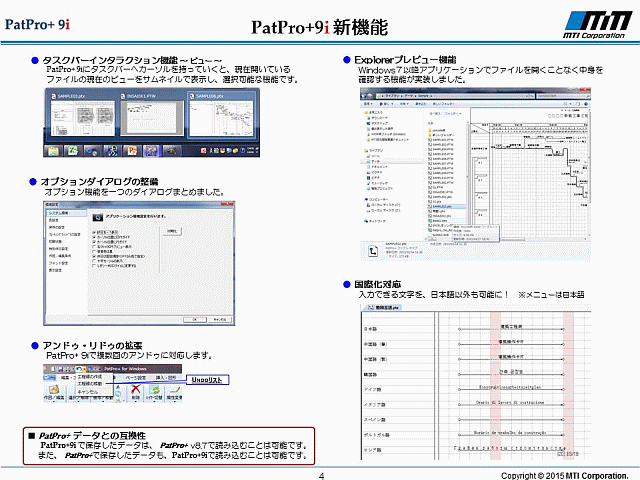640x480 pixels.
Task: Click the Undo arrow in quick access toolbar
Action: click(78, 369)
